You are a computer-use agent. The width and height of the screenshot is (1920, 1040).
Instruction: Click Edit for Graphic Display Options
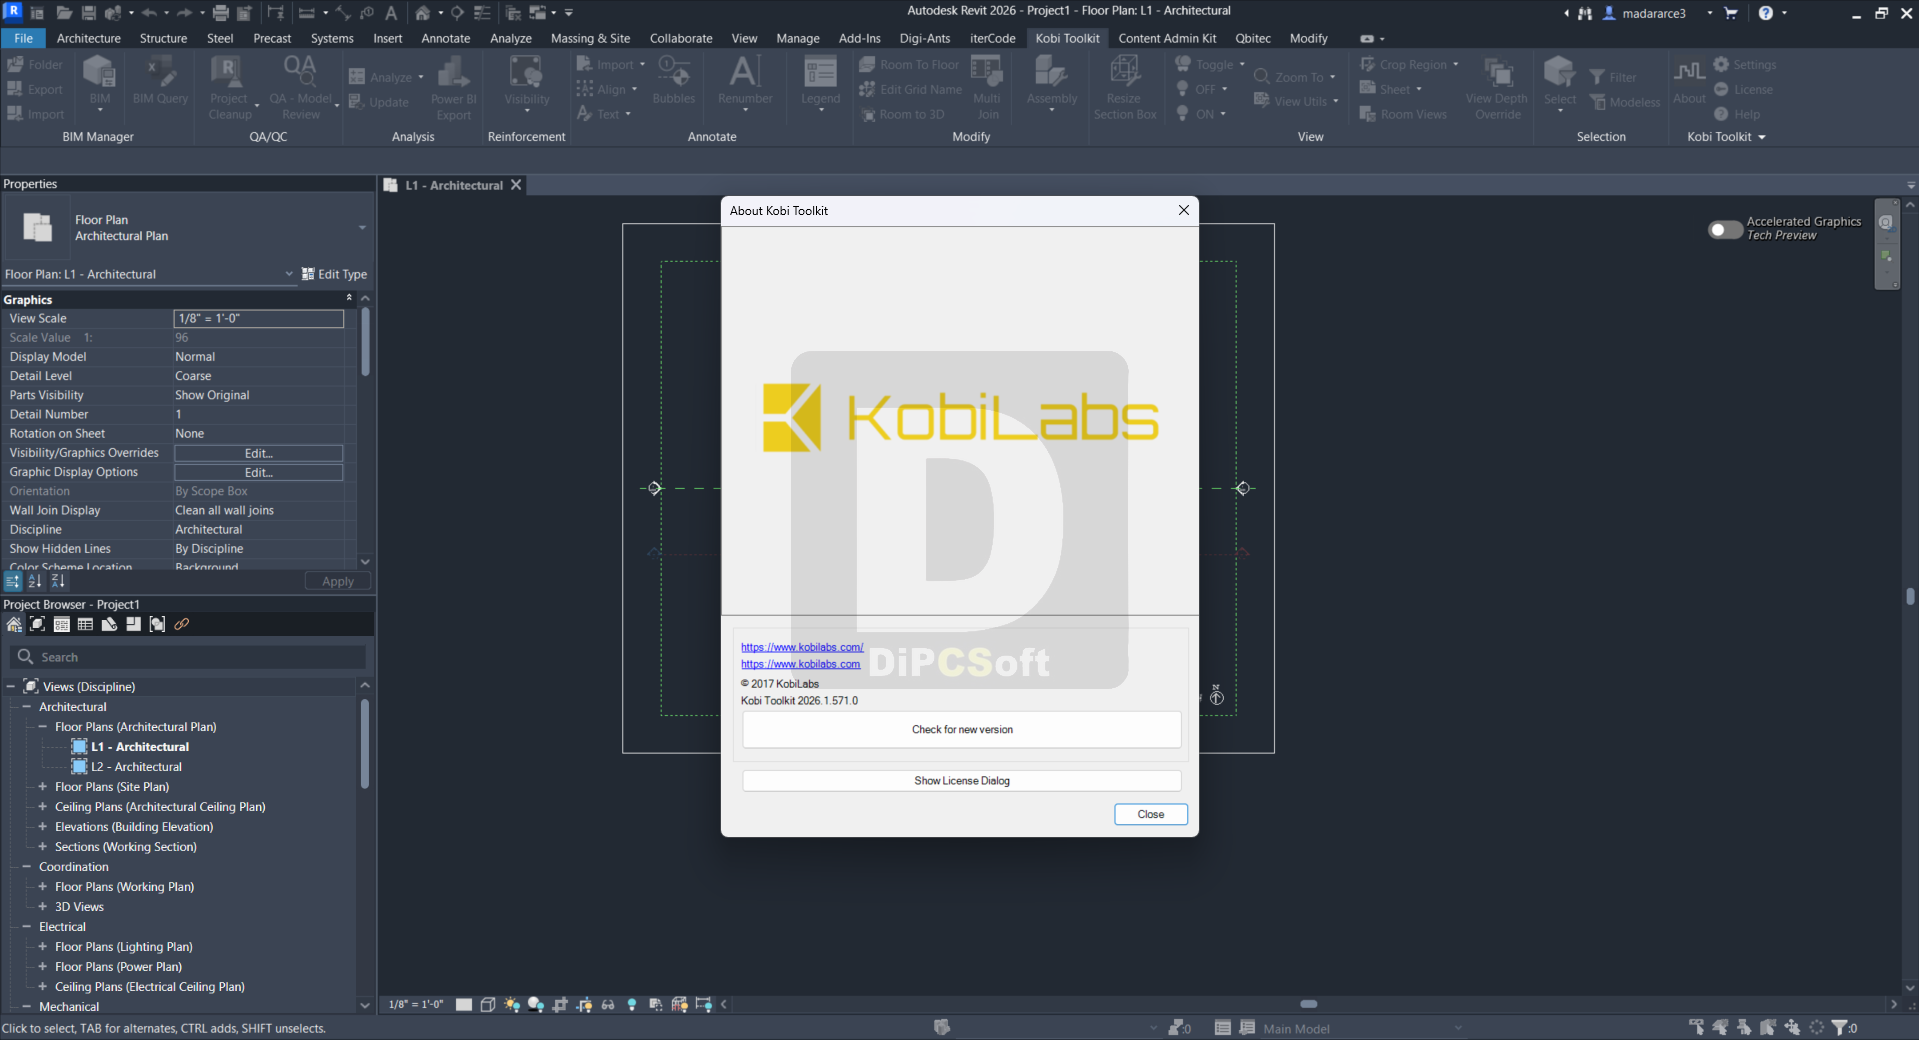[x=259, y=472]
